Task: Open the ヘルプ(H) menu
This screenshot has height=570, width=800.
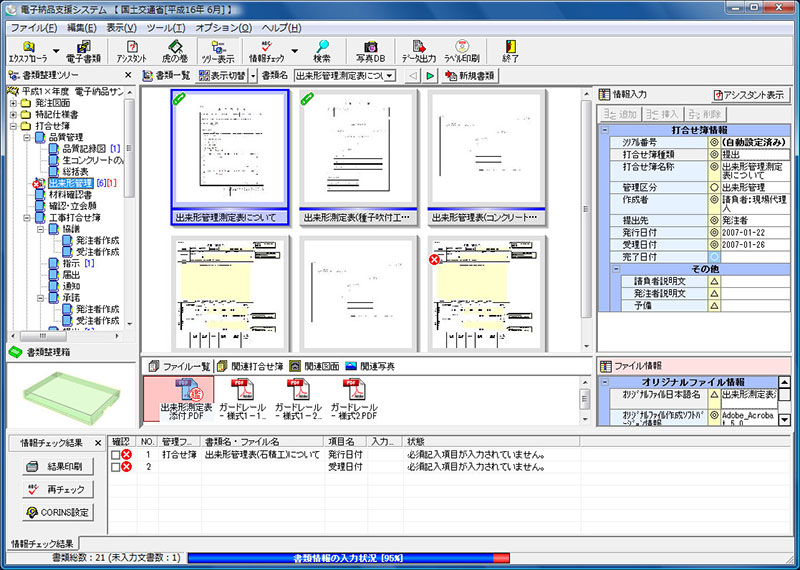Action: click(x=281, y=28)
